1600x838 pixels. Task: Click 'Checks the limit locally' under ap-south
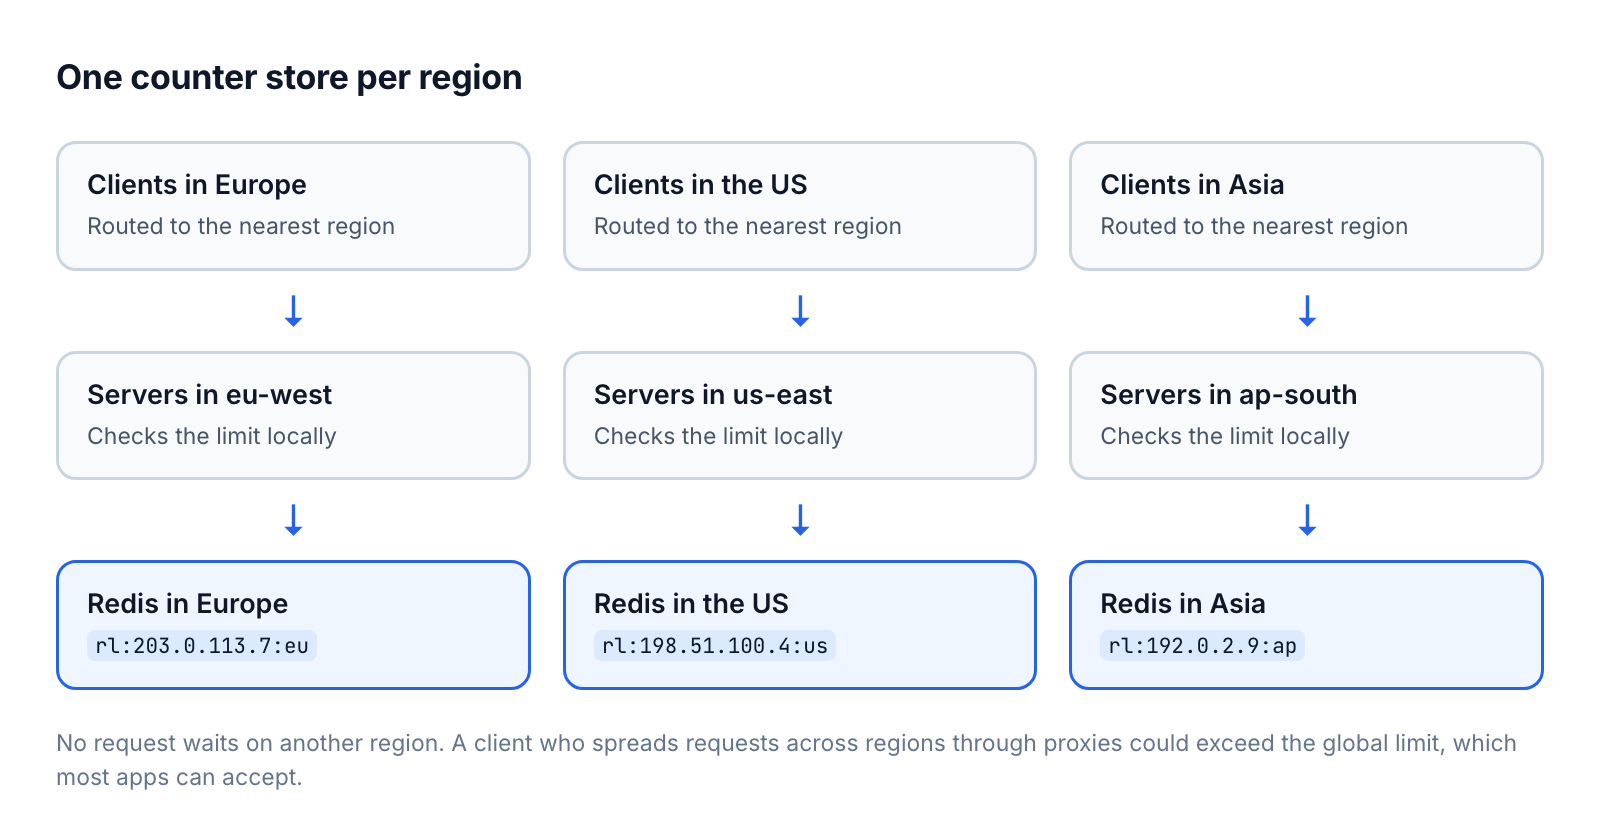tap(1225, 436)
